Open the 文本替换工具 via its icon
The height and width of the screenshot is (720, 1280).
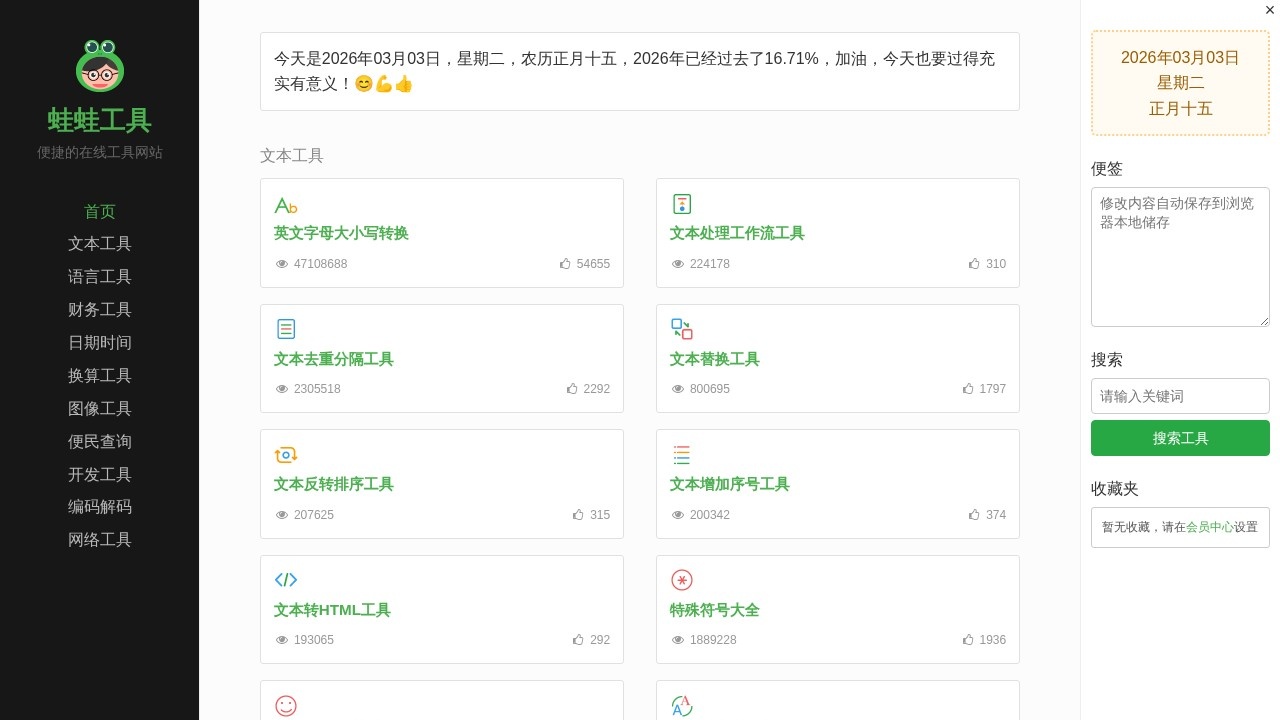(681, 329)
